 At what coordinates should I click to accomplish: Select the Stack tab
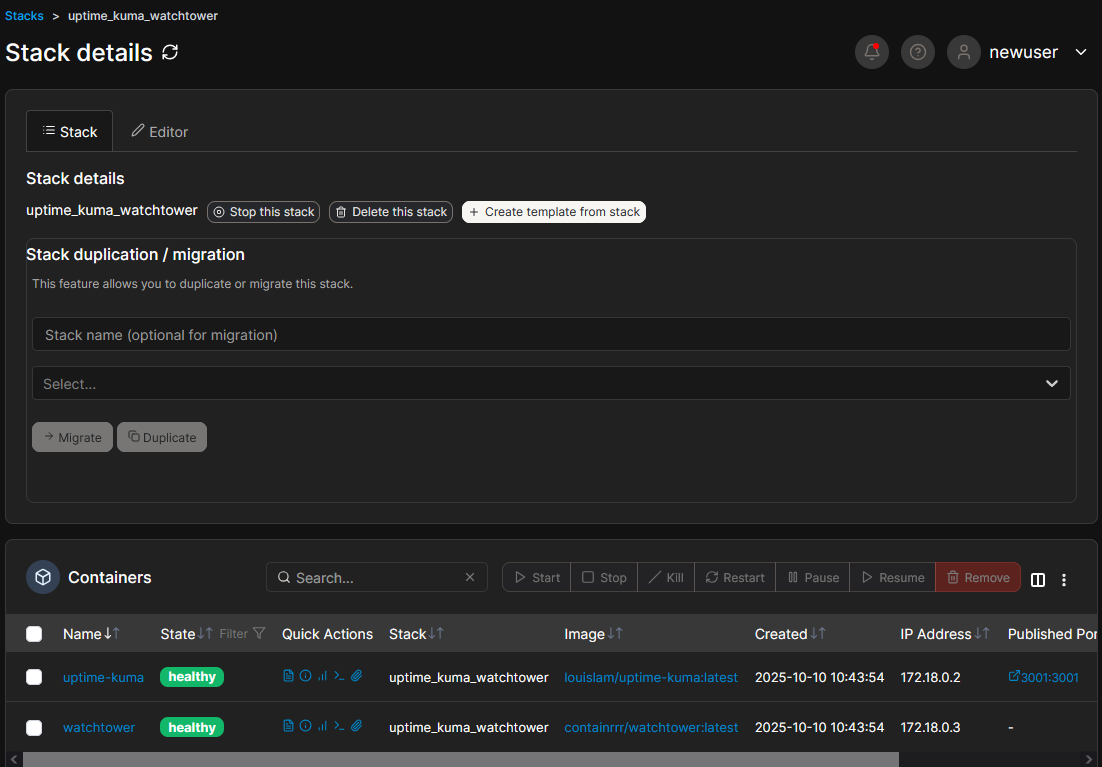point(70,132)
